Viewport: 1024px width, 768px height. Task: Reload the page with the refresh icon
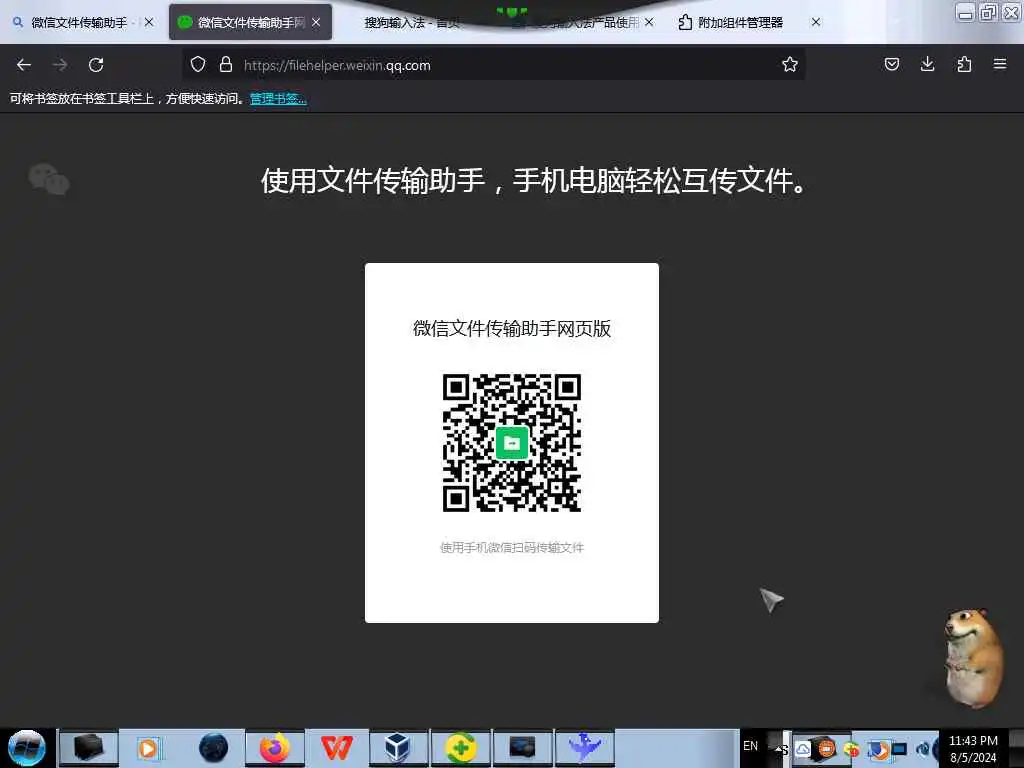point(96,65)
